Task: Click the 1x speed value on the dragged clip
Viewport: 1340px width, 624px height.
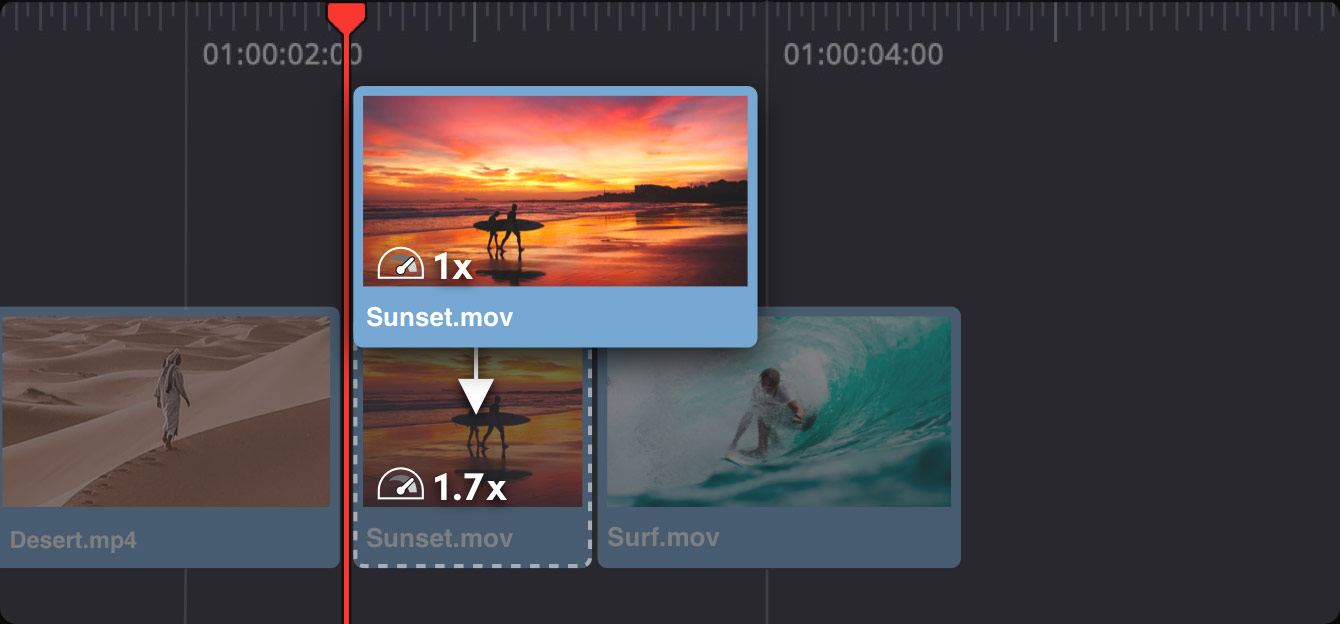Action: click(x=452, y=266)
